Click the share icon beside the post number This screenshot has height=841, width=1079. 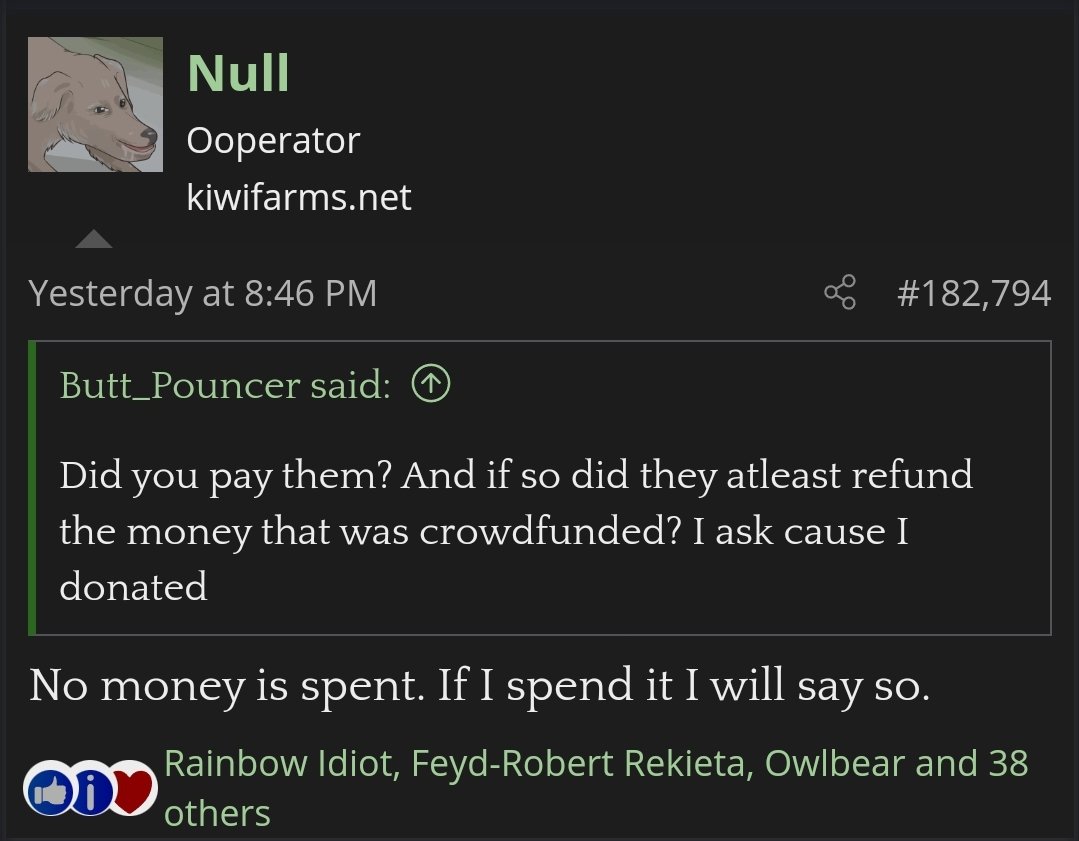840,292
